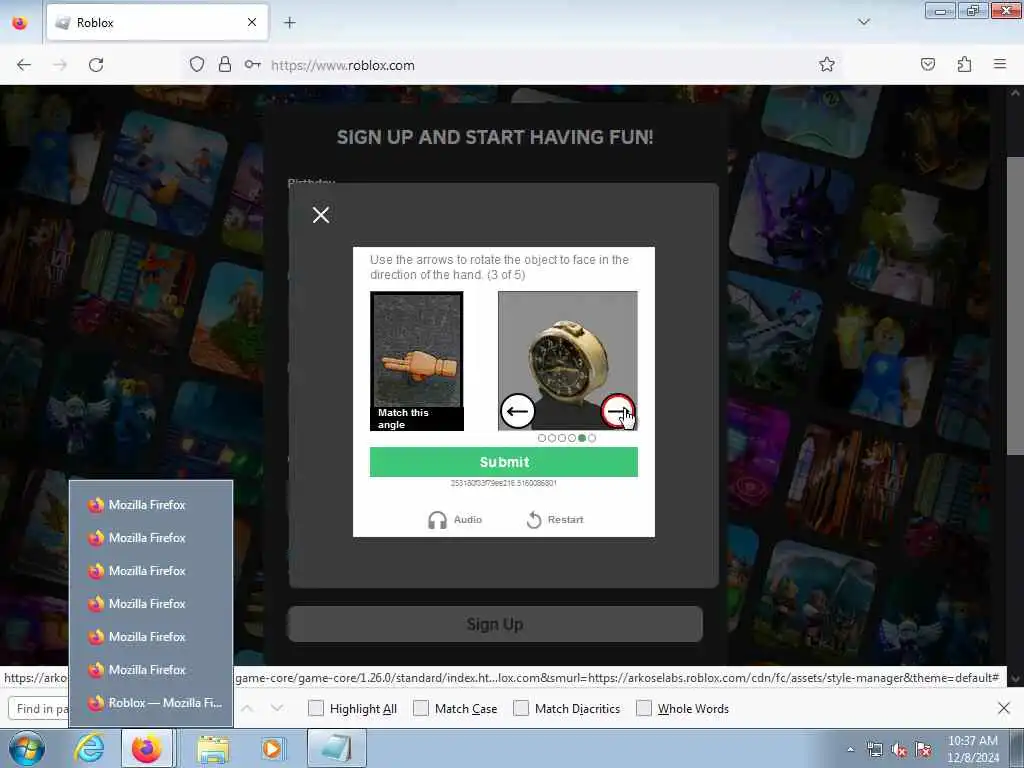This screenshot has width=1024, height=768.
Task: Switch to Audio challenge
Action: point(455,520)
